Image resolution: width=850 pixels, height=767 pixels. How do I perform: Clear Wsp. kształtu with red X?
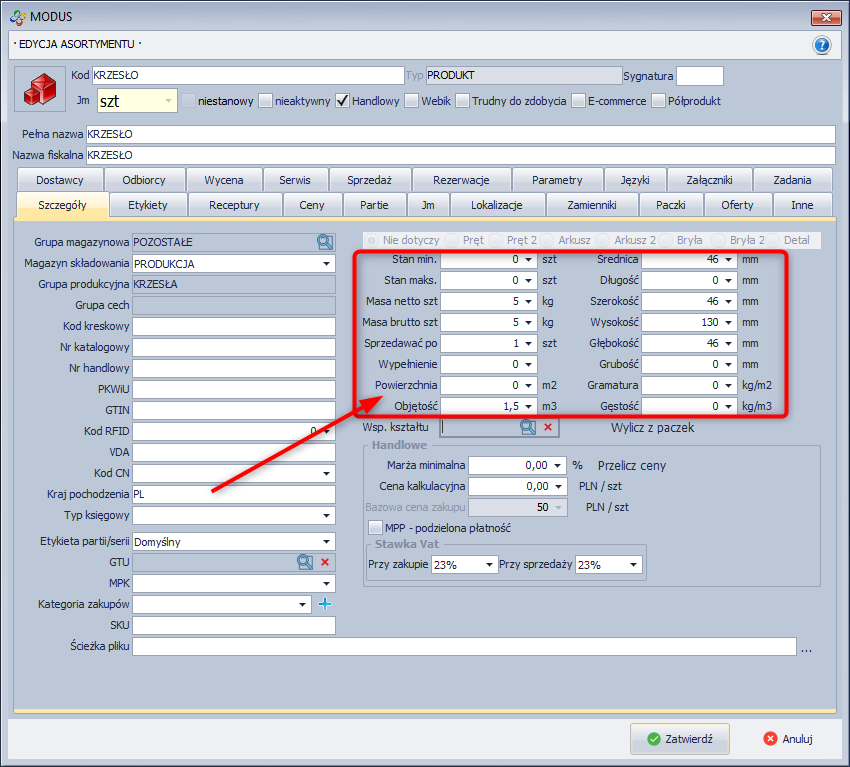click(547, 427)
